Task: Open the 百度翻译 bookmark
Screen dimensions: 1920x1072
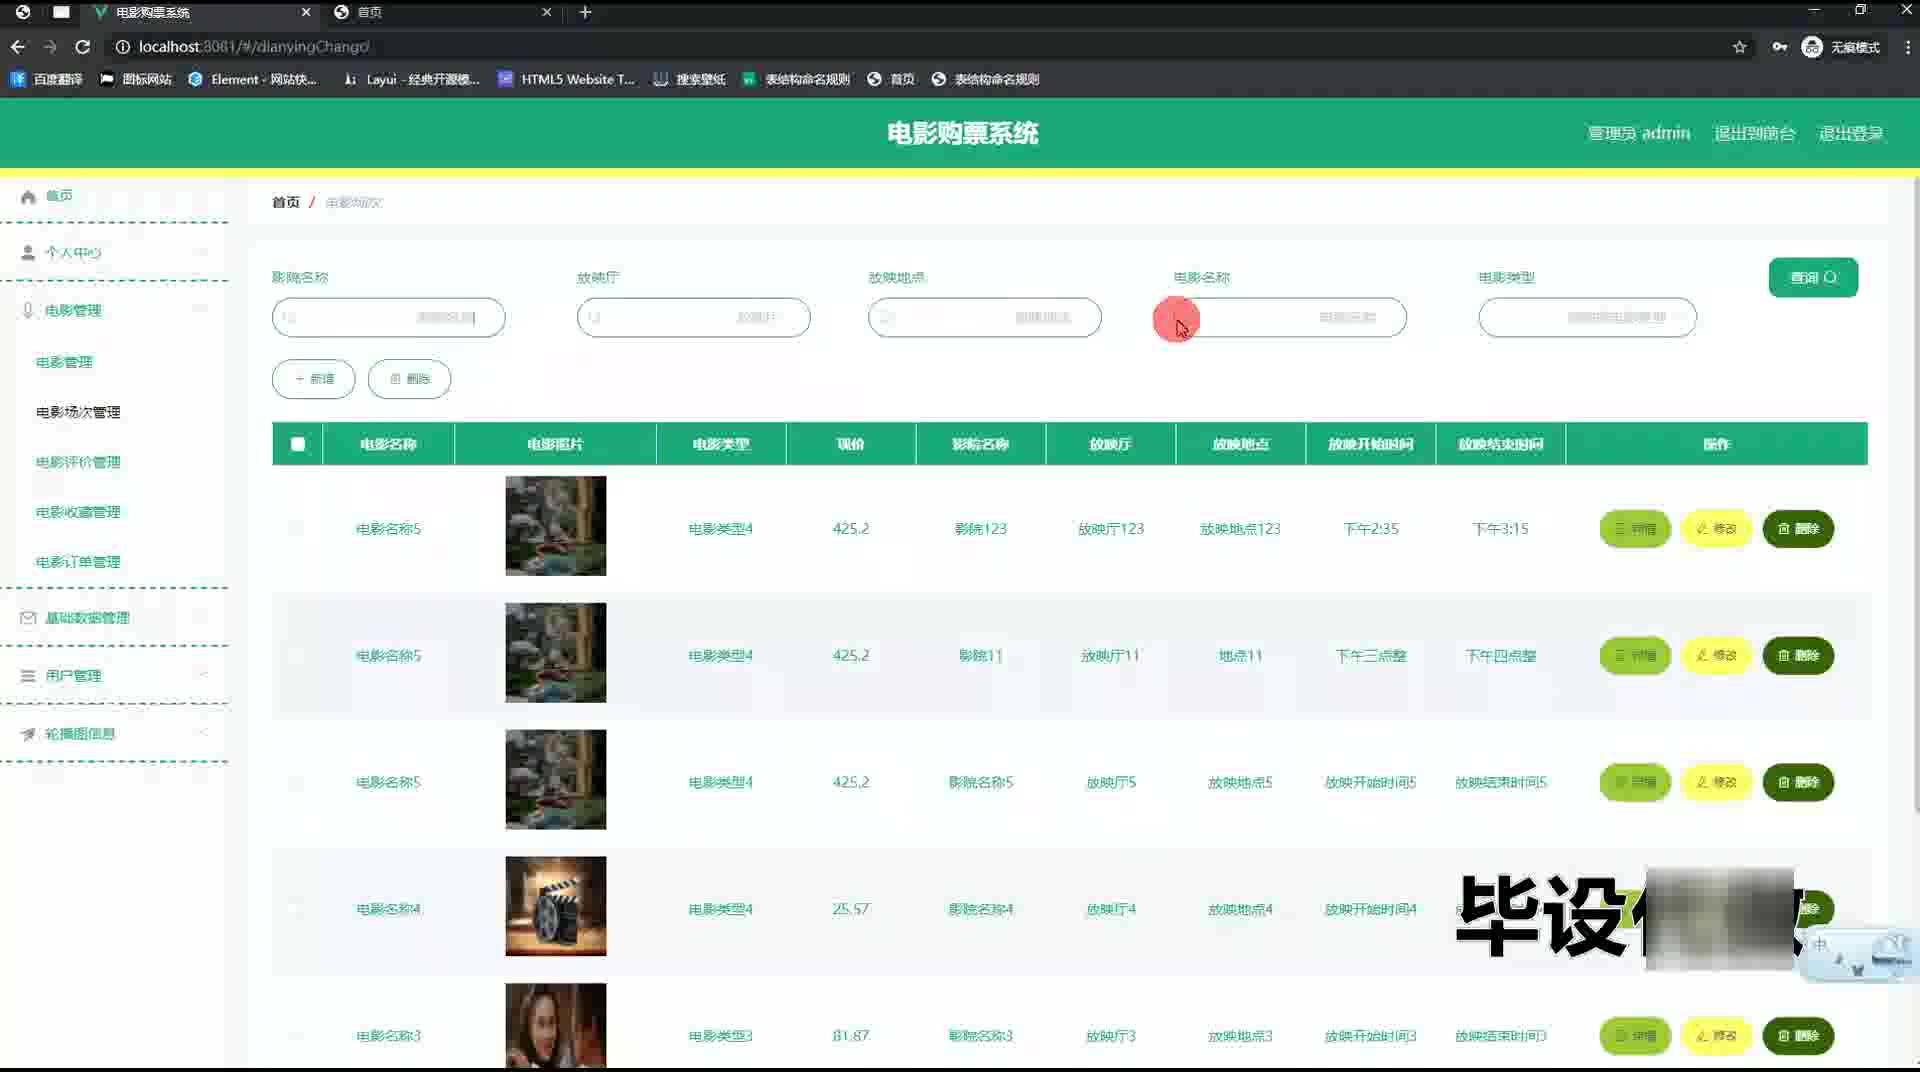Action: pyautogui.click(x=46, y=79)
